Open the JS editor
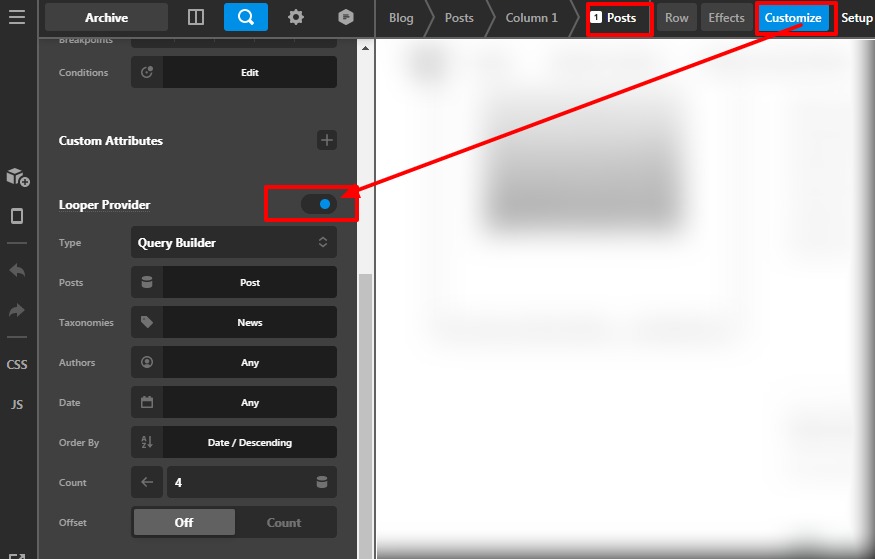875x559 pixels. coord(17,404)
